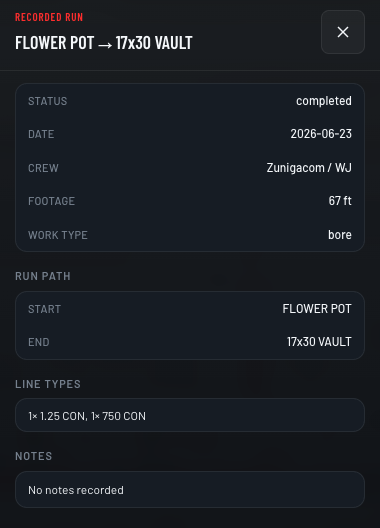
Task: Click the crew value Zunigacom / WJ
Action: point(309,167)
